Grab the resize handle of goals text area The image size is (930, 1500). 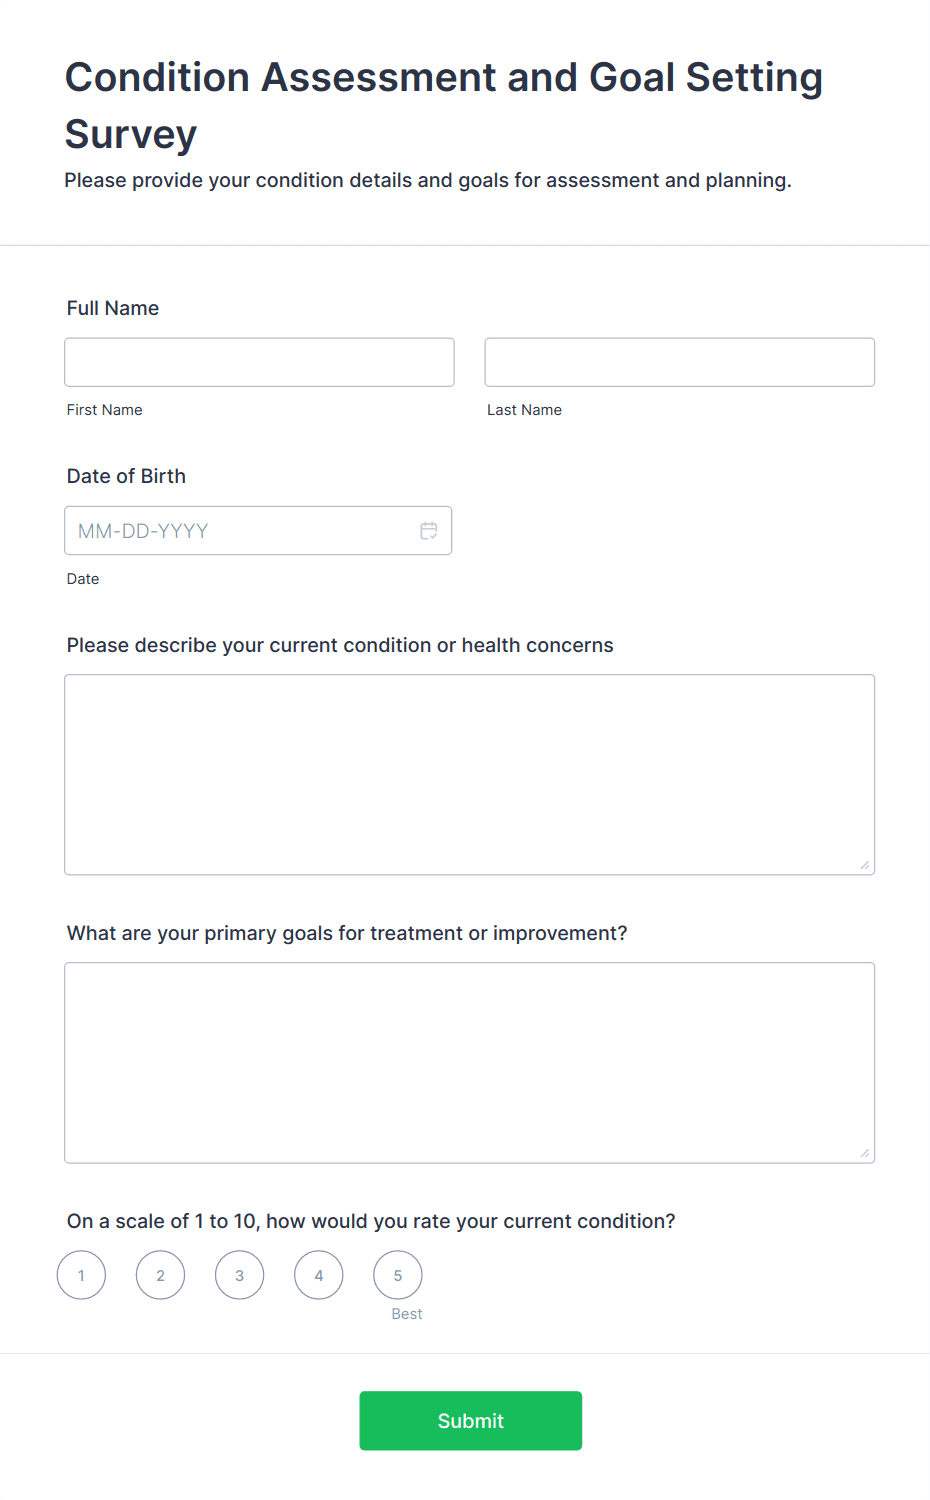point(865,1153)
